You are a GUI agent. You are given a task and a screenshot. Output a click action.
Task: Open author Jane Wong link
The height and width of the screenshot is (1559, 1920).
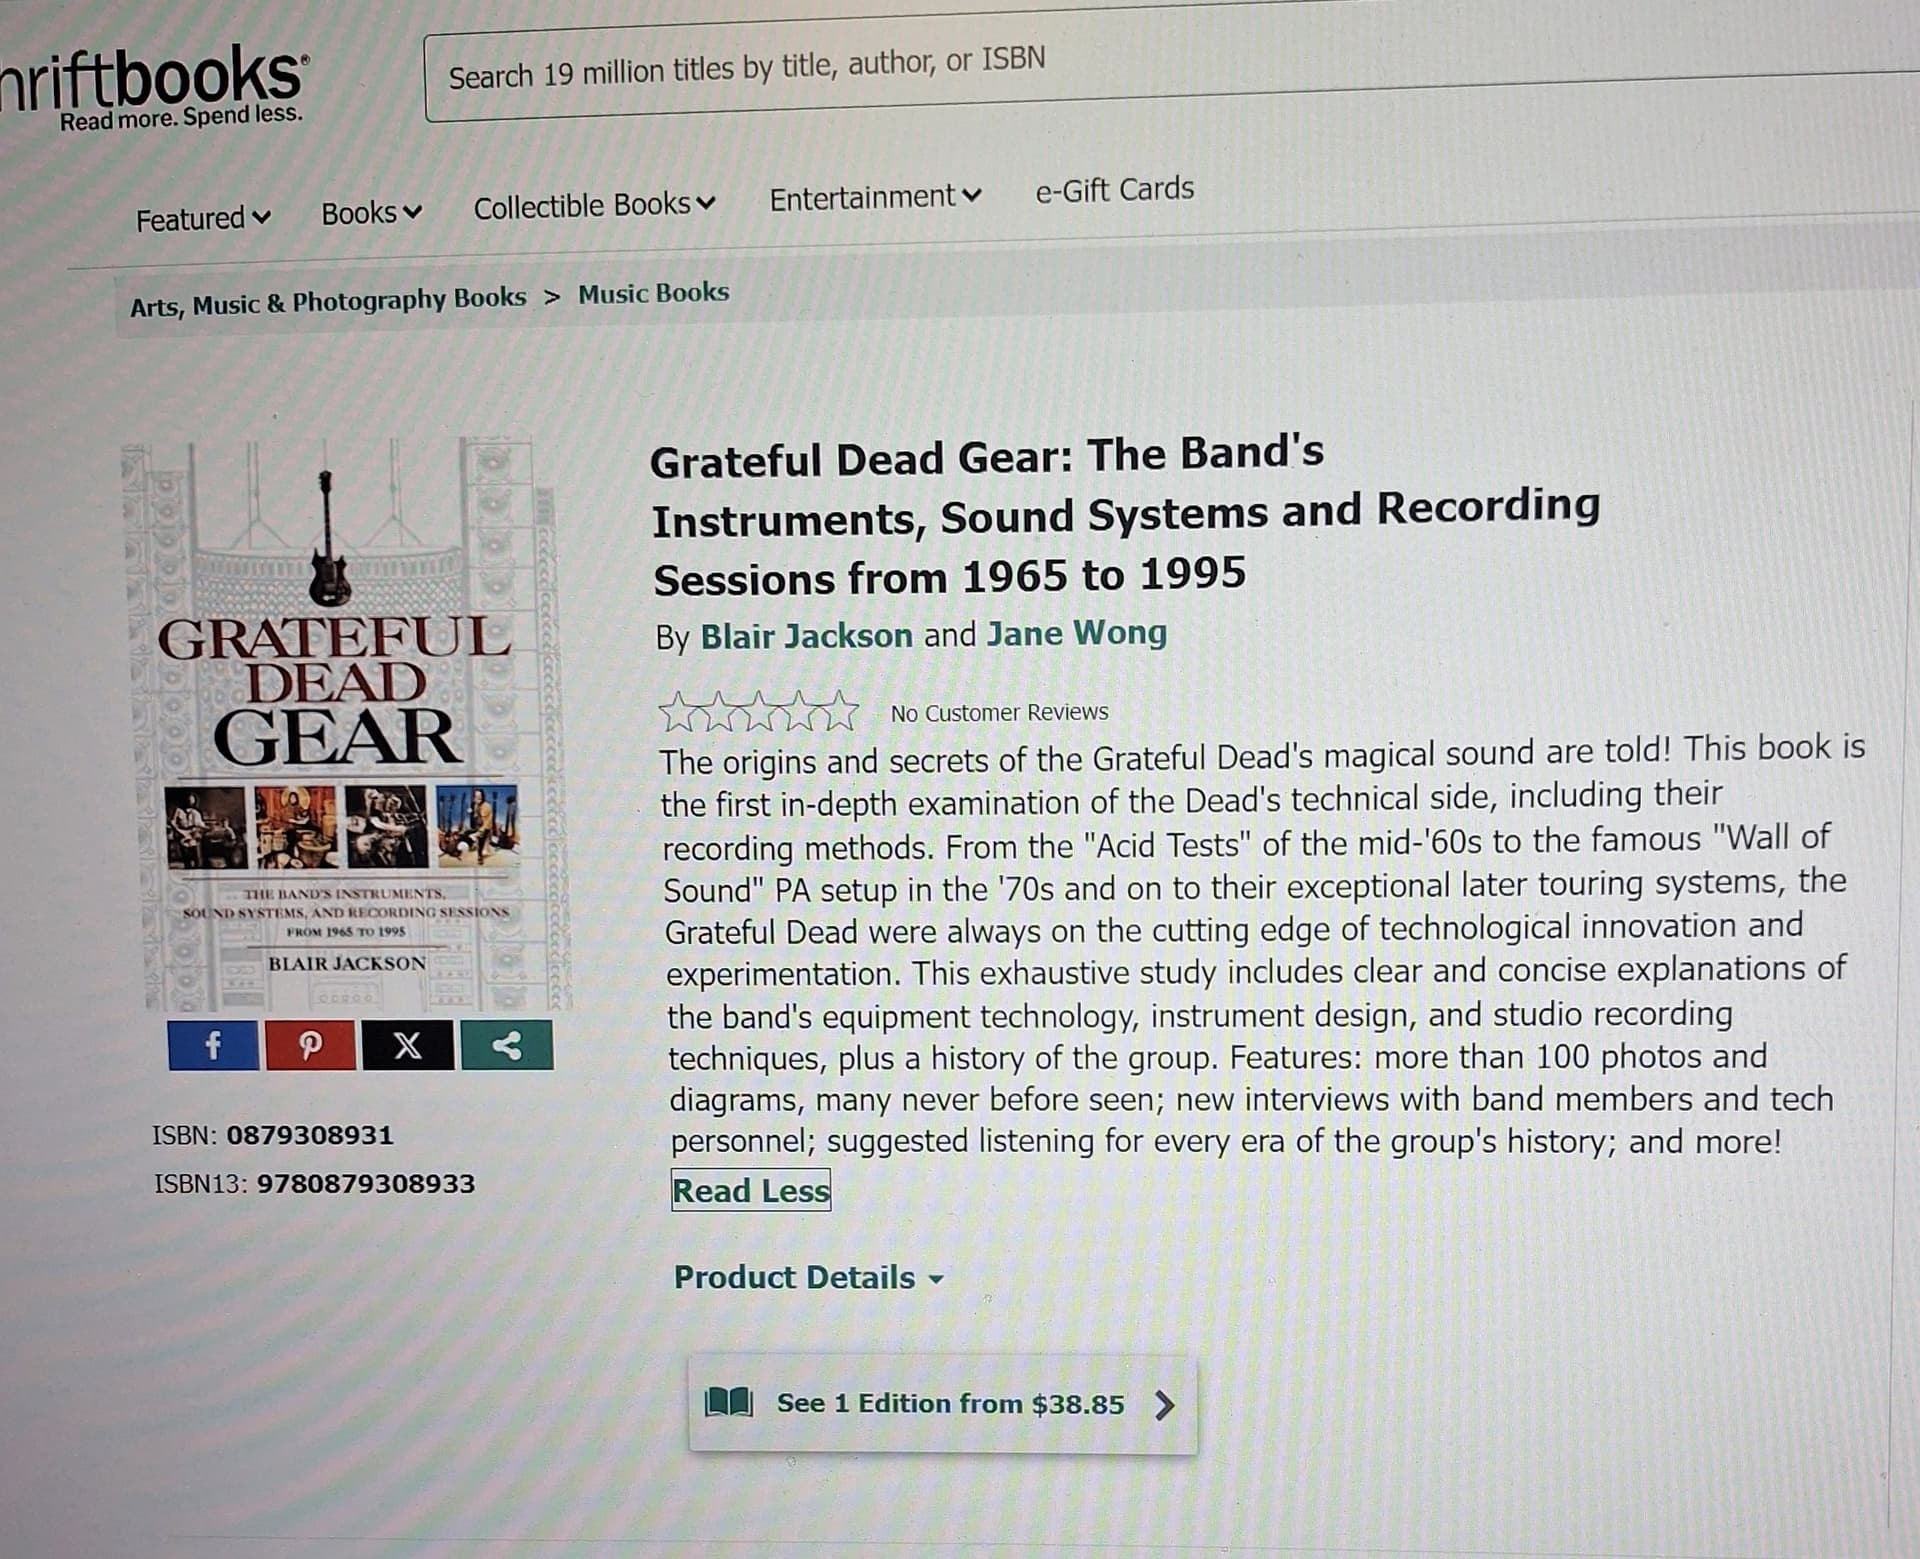coord(1077,633)
